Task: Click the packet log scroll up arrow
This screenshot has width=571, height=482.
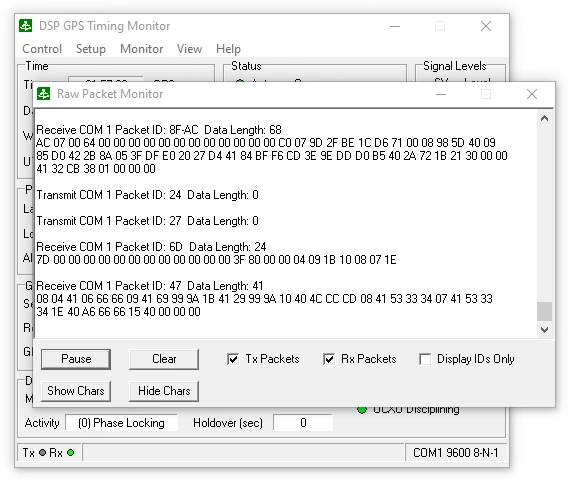Action: [x=544, y=118]
